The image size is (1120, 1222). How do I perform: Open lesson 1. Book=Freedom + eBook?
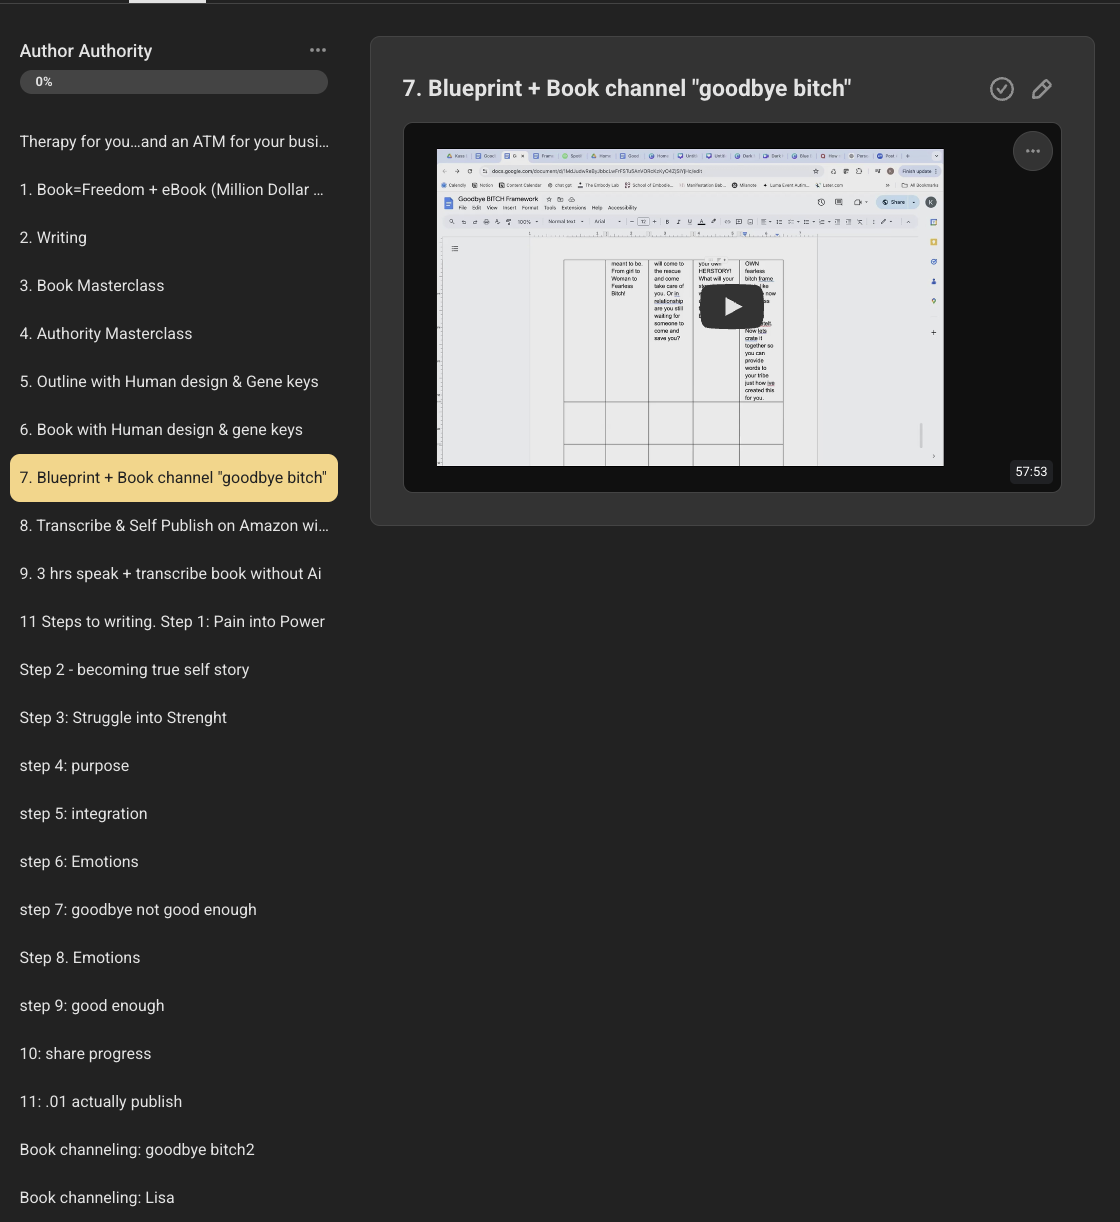[x=174, y=190]
